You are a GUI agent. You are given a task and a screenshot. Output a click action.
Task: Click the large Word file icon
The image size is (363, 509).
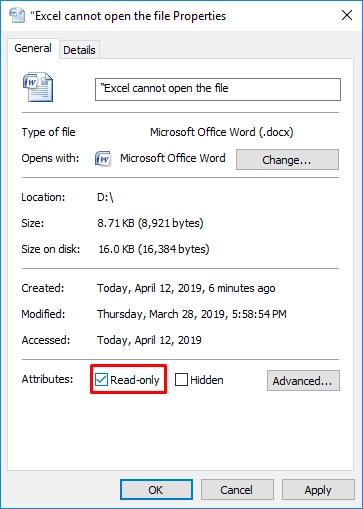tap(38, 87)
